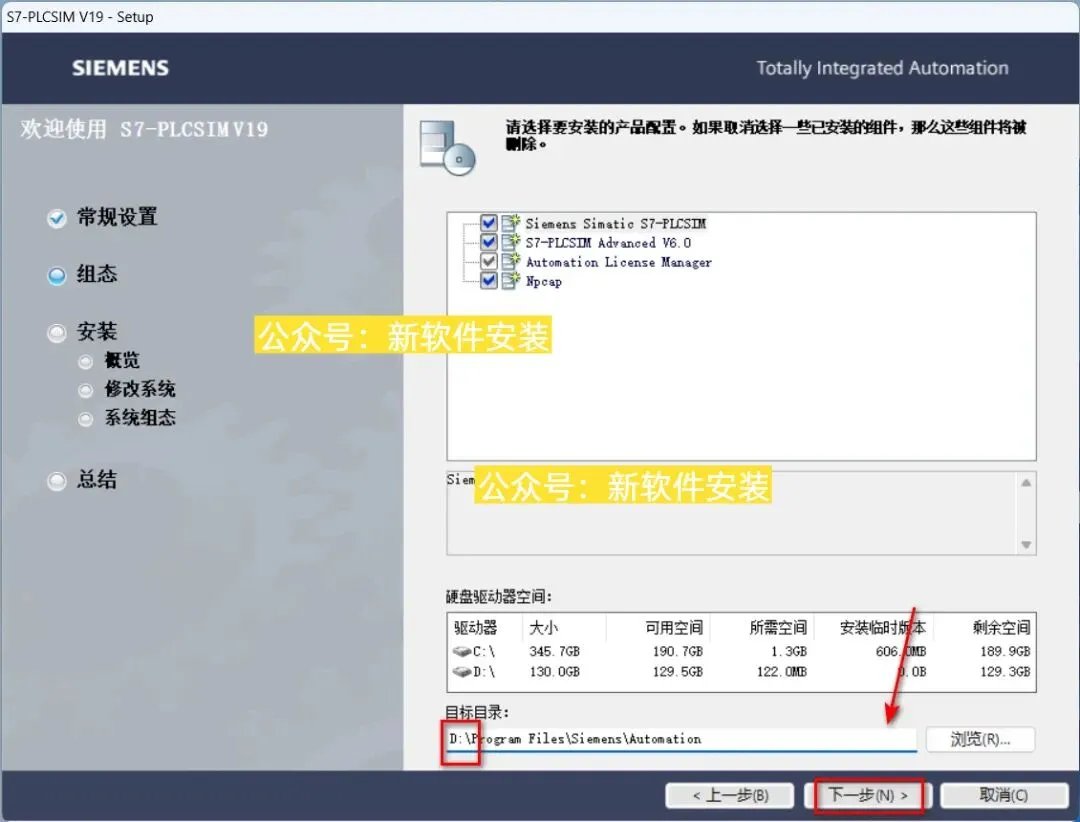Click the 剩余空间 column header

click(983, 627)
